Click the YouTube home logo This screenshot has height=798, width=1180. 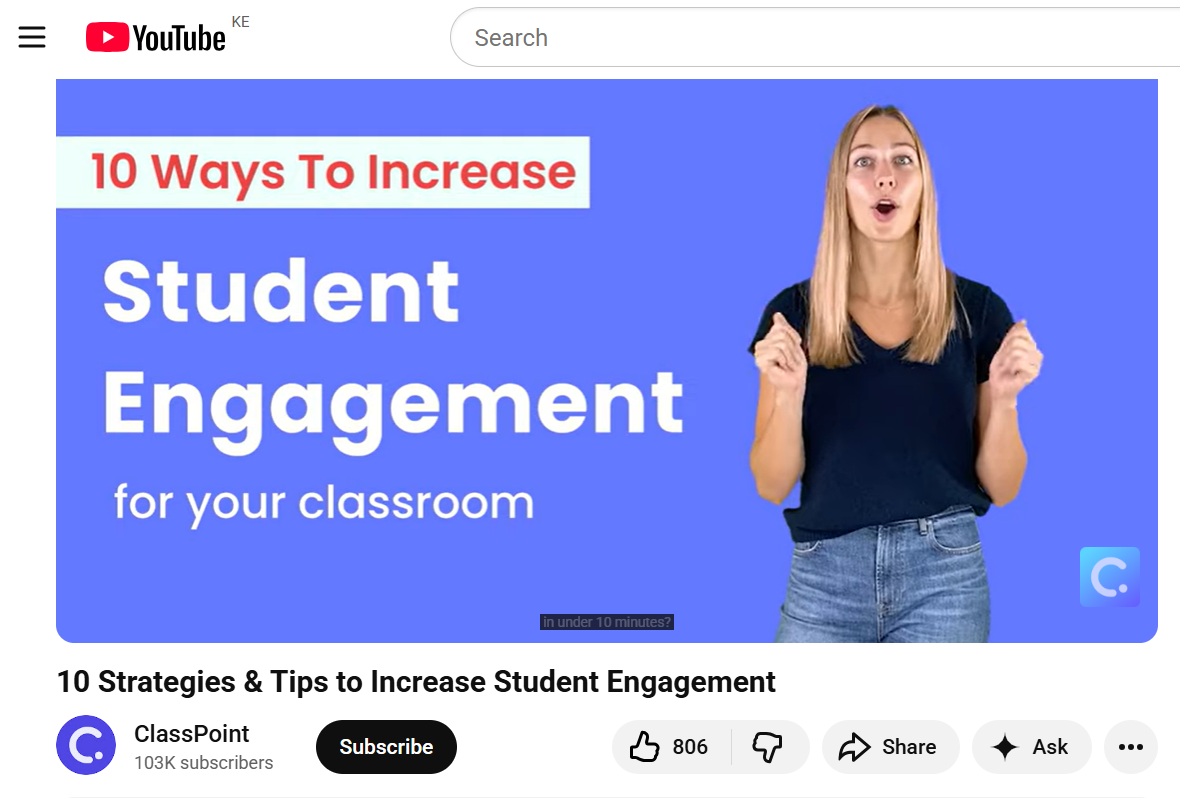156,38
